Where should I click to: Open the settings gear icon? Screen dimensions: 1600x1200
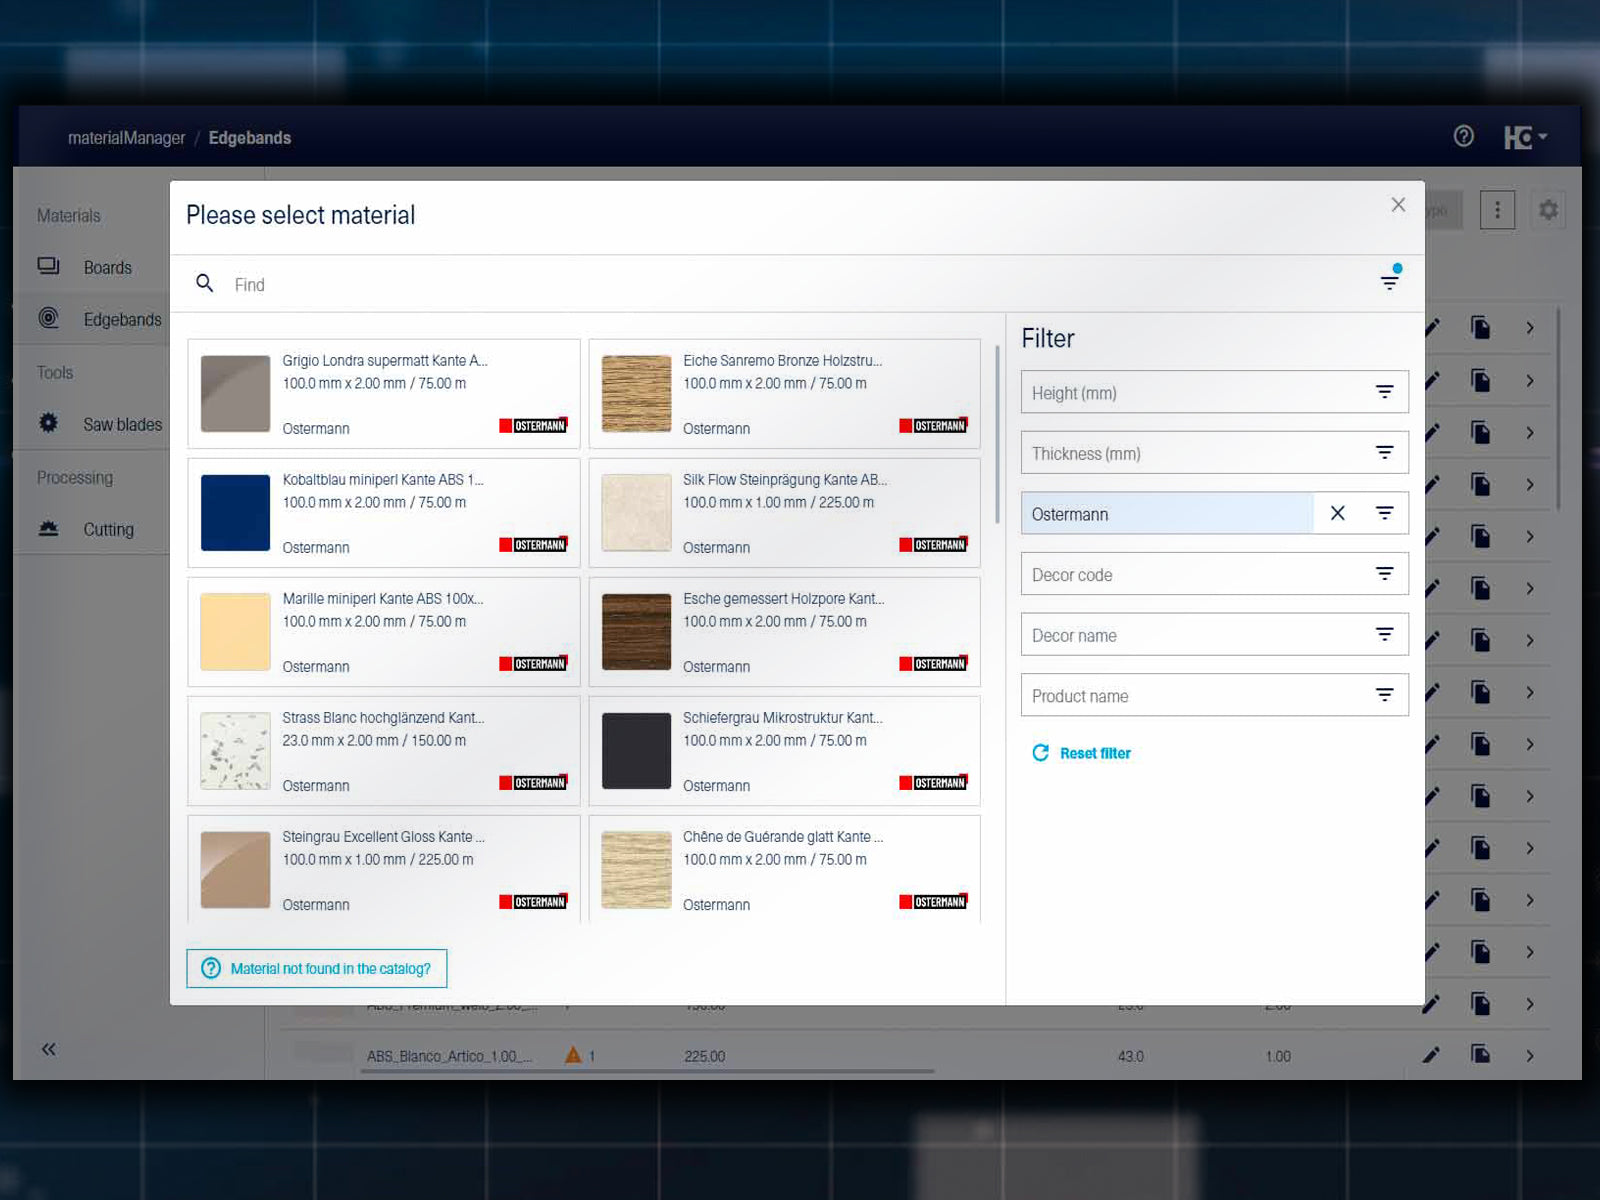coord(1548,210)
